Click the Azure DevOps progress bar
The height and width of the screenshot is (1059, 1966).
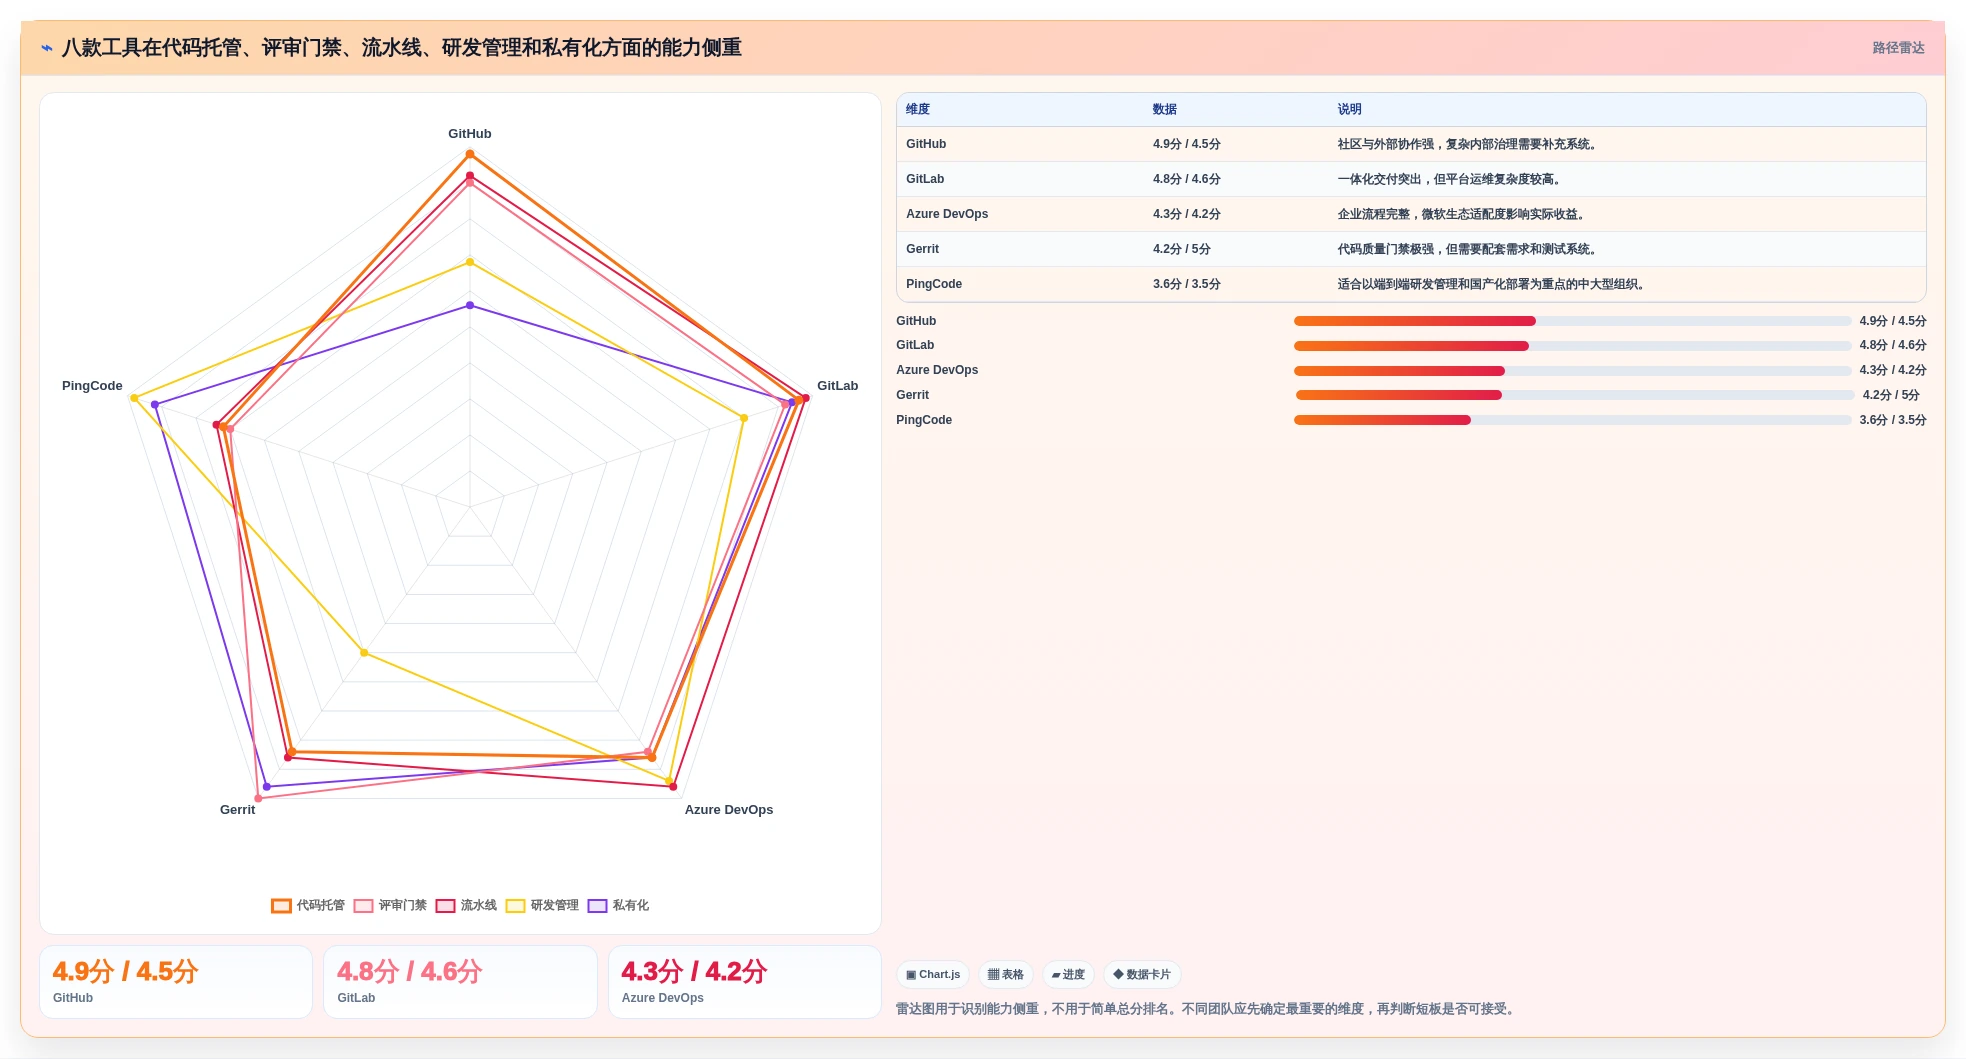pyautogui.click(x=1572, y=371)
